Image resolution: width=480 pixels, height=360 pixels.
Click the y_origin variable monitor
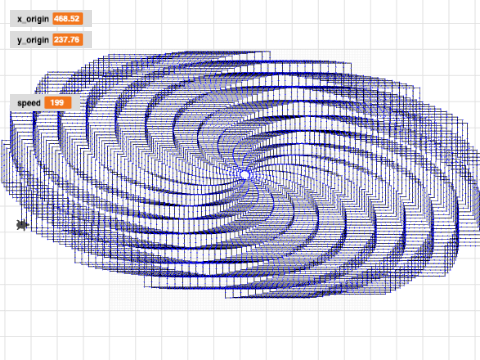(x=51, y=40)
